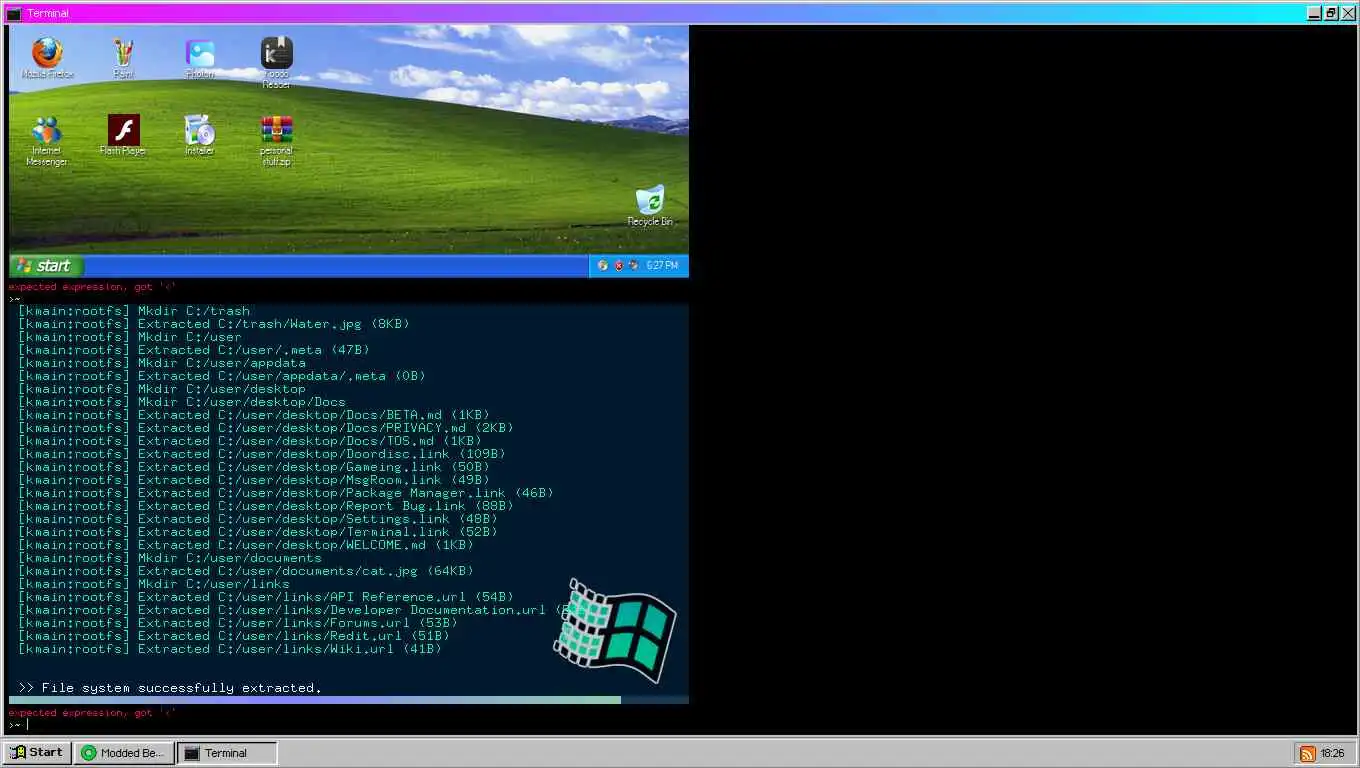Screen dimensions: 1360x768
Task: Click the 'Mkdir C:/user/desktop' line
Action: 162,389
